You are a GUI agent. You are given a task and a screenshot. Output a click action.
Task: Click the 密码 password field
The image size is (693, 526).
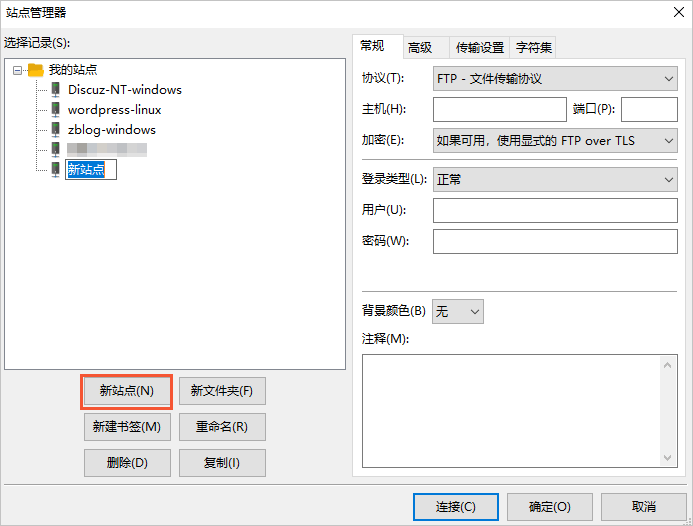(x=555, y=241)
